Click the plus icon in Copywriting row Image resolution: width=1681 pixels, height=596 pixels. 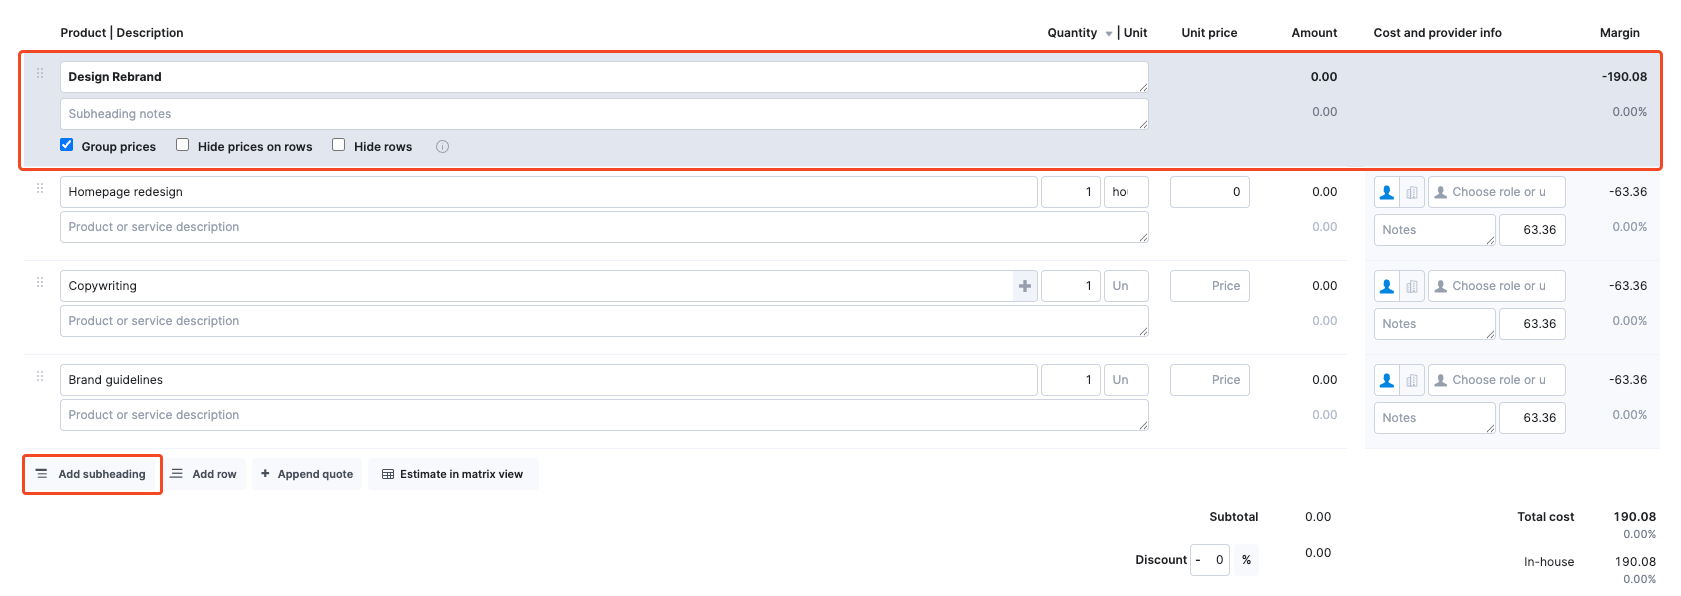click(1024, 286)
